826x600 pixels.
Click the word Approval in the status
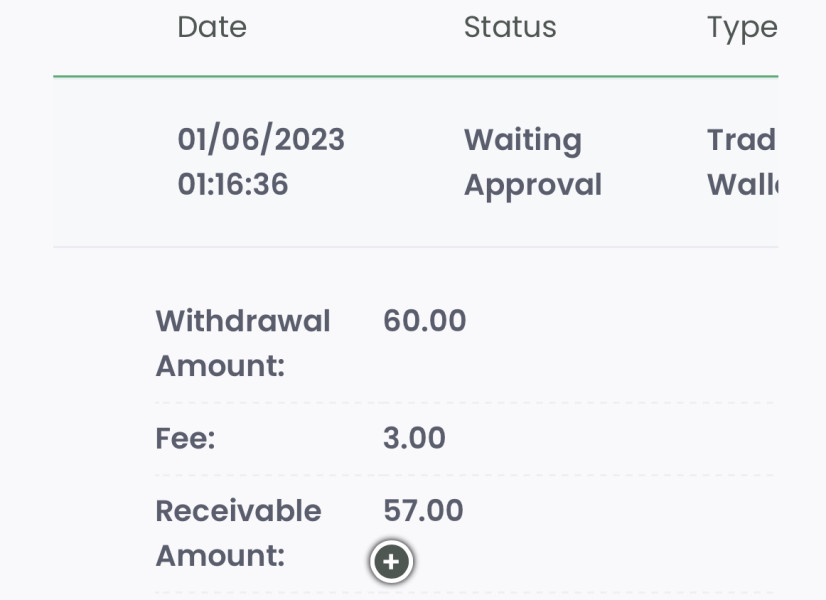[532, 185]
